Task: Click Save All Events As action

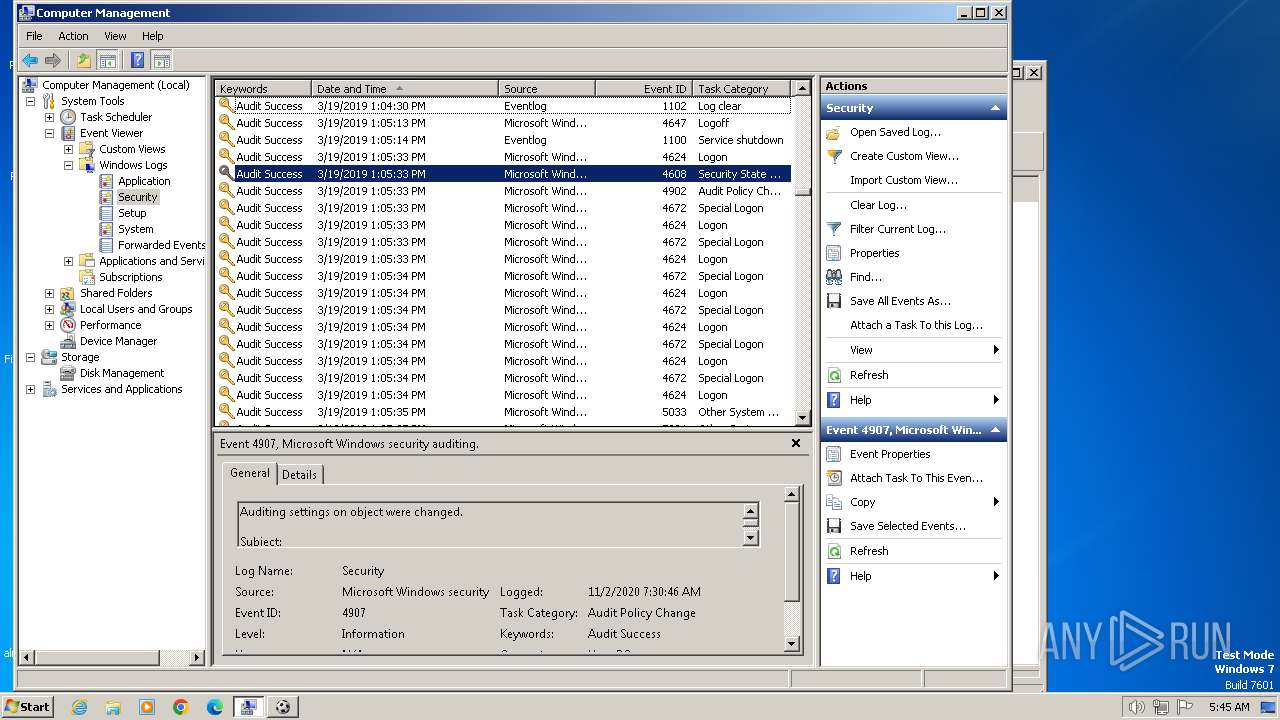Action: 900,301
